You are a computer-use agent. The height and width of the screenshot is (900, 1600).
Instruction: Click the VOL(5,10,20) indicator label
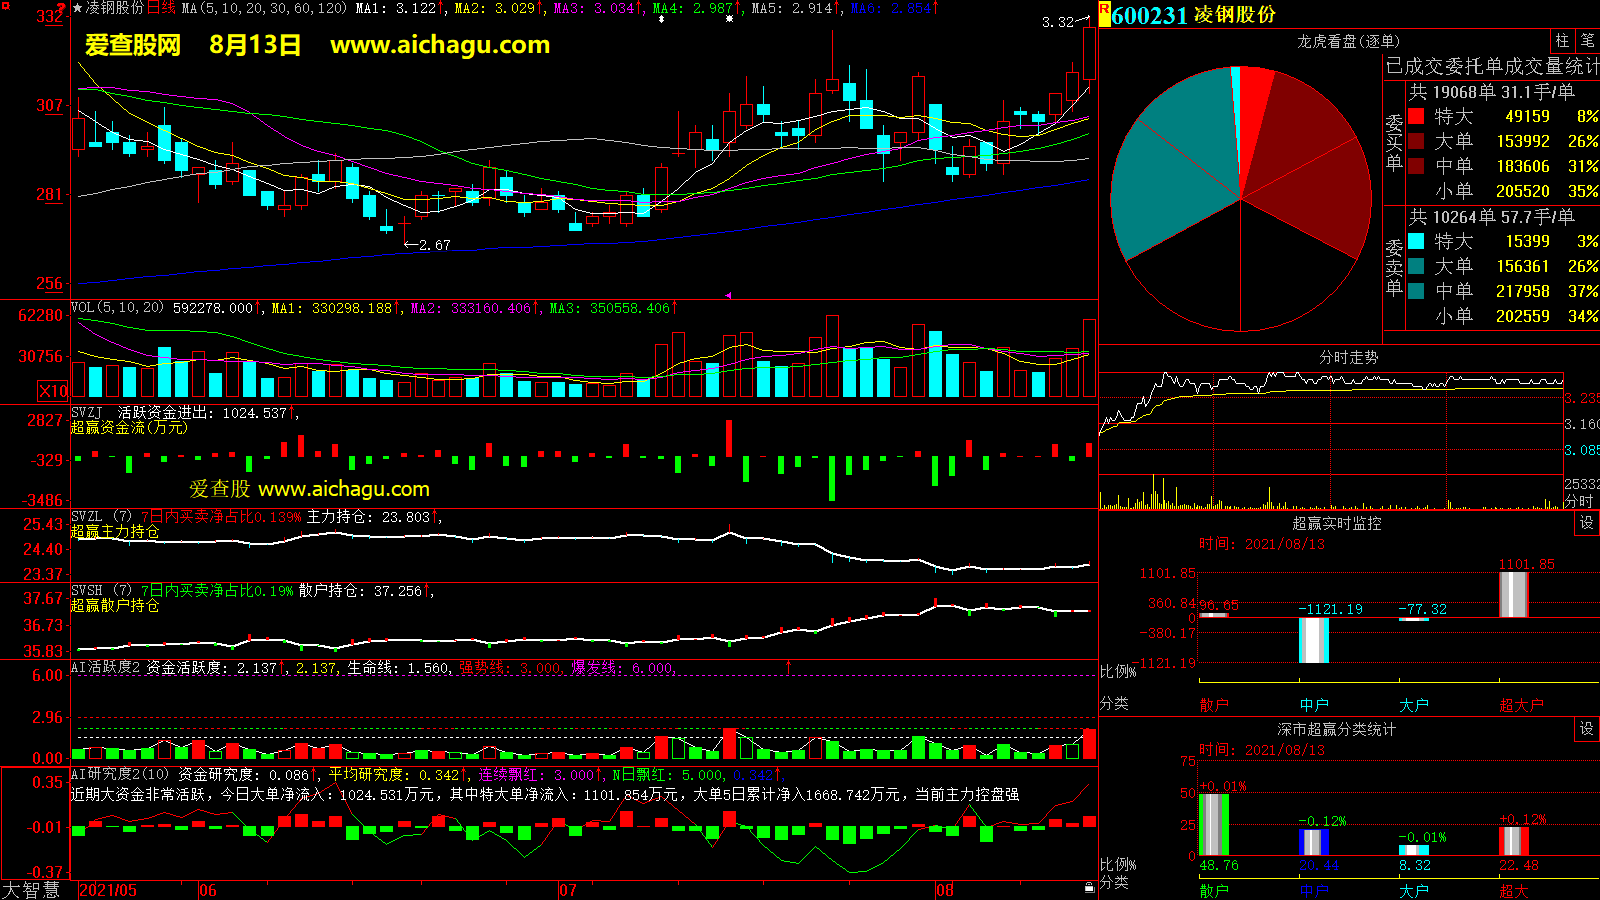[x=117, y=307]
